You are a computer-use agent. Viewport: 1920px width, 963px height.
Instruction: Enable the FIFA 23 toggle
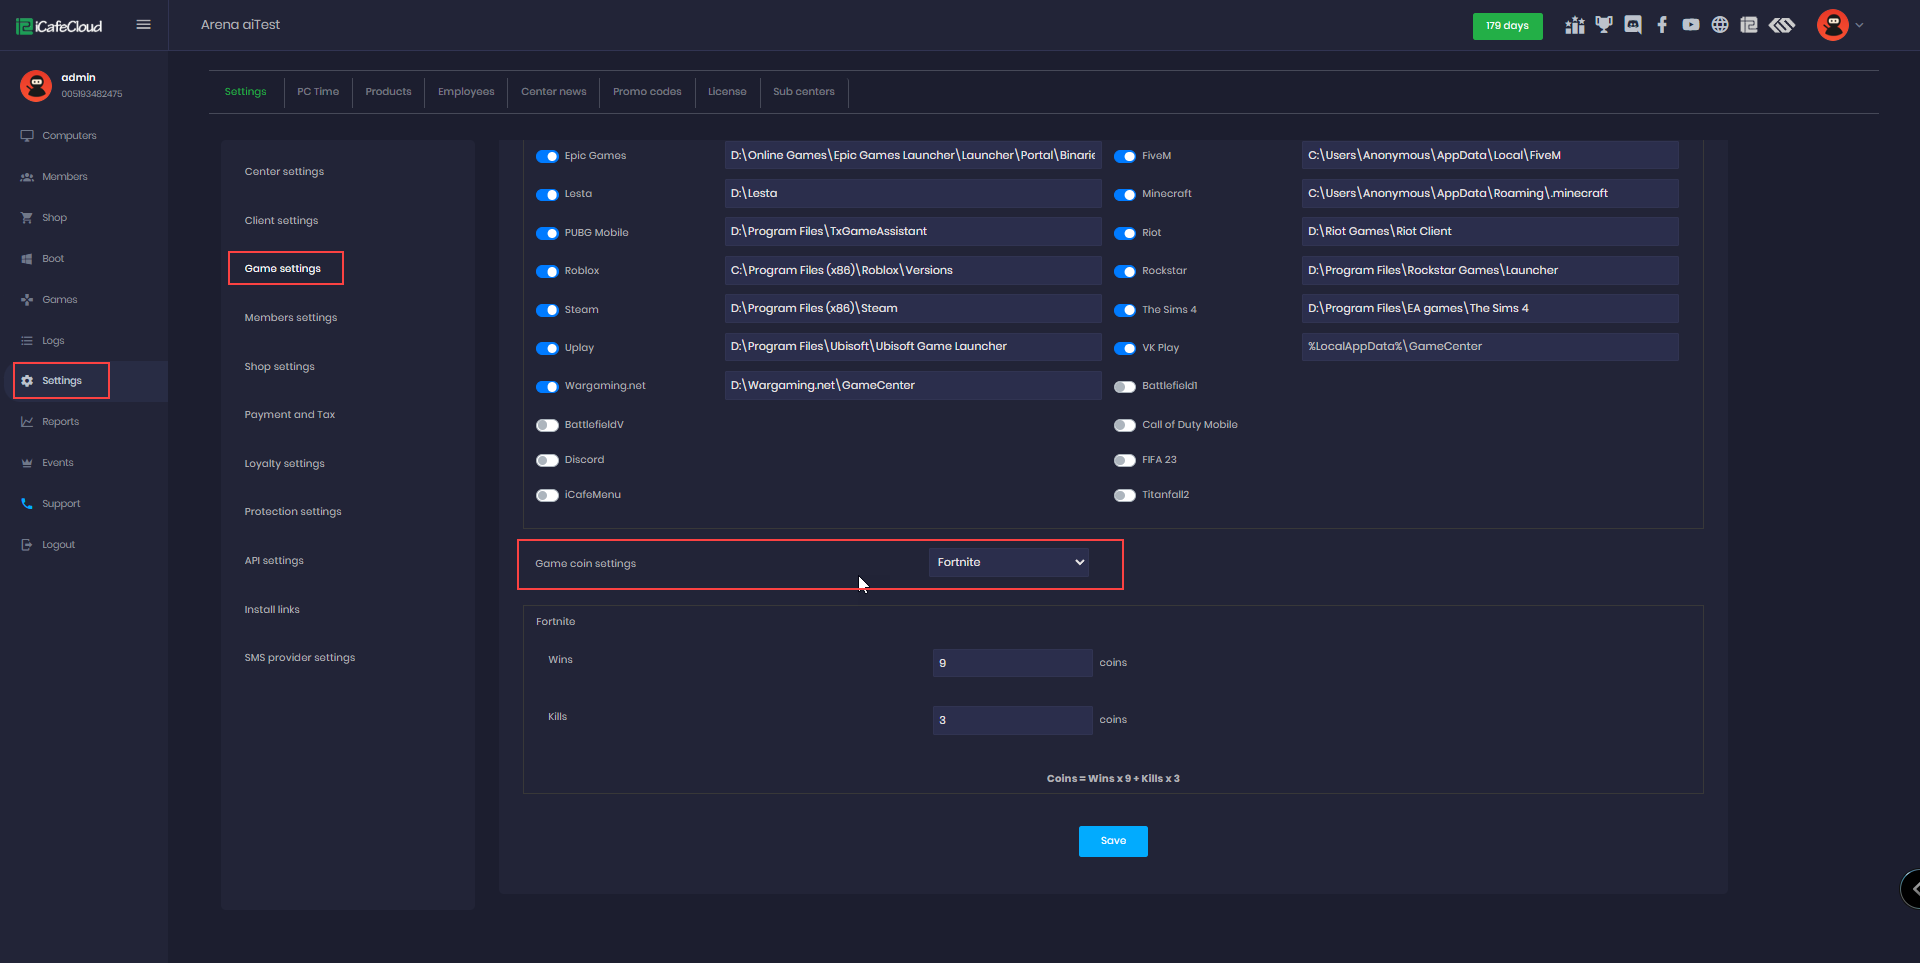pos(1125,460)
